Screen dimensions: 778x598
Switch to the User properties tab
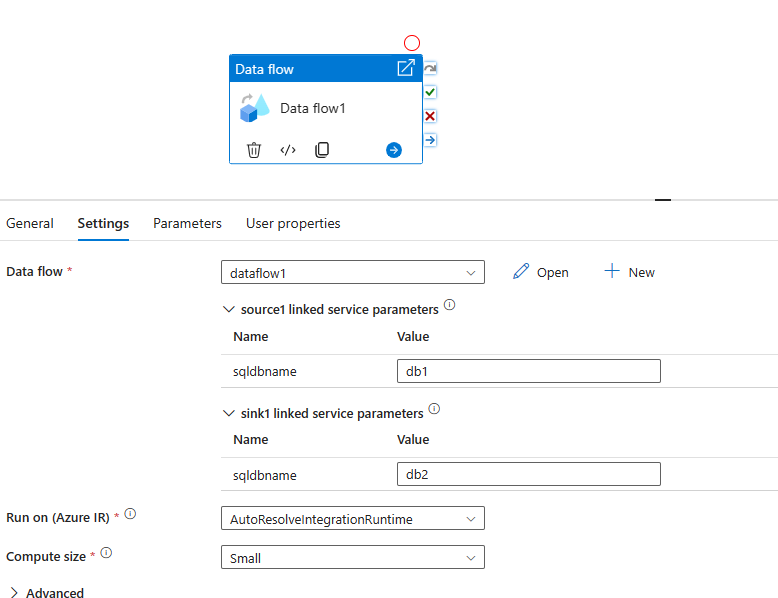(293, 223)
